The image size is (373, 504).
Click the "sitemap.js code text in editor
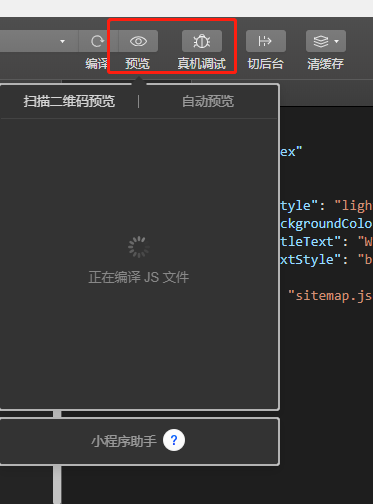point(330,296)
